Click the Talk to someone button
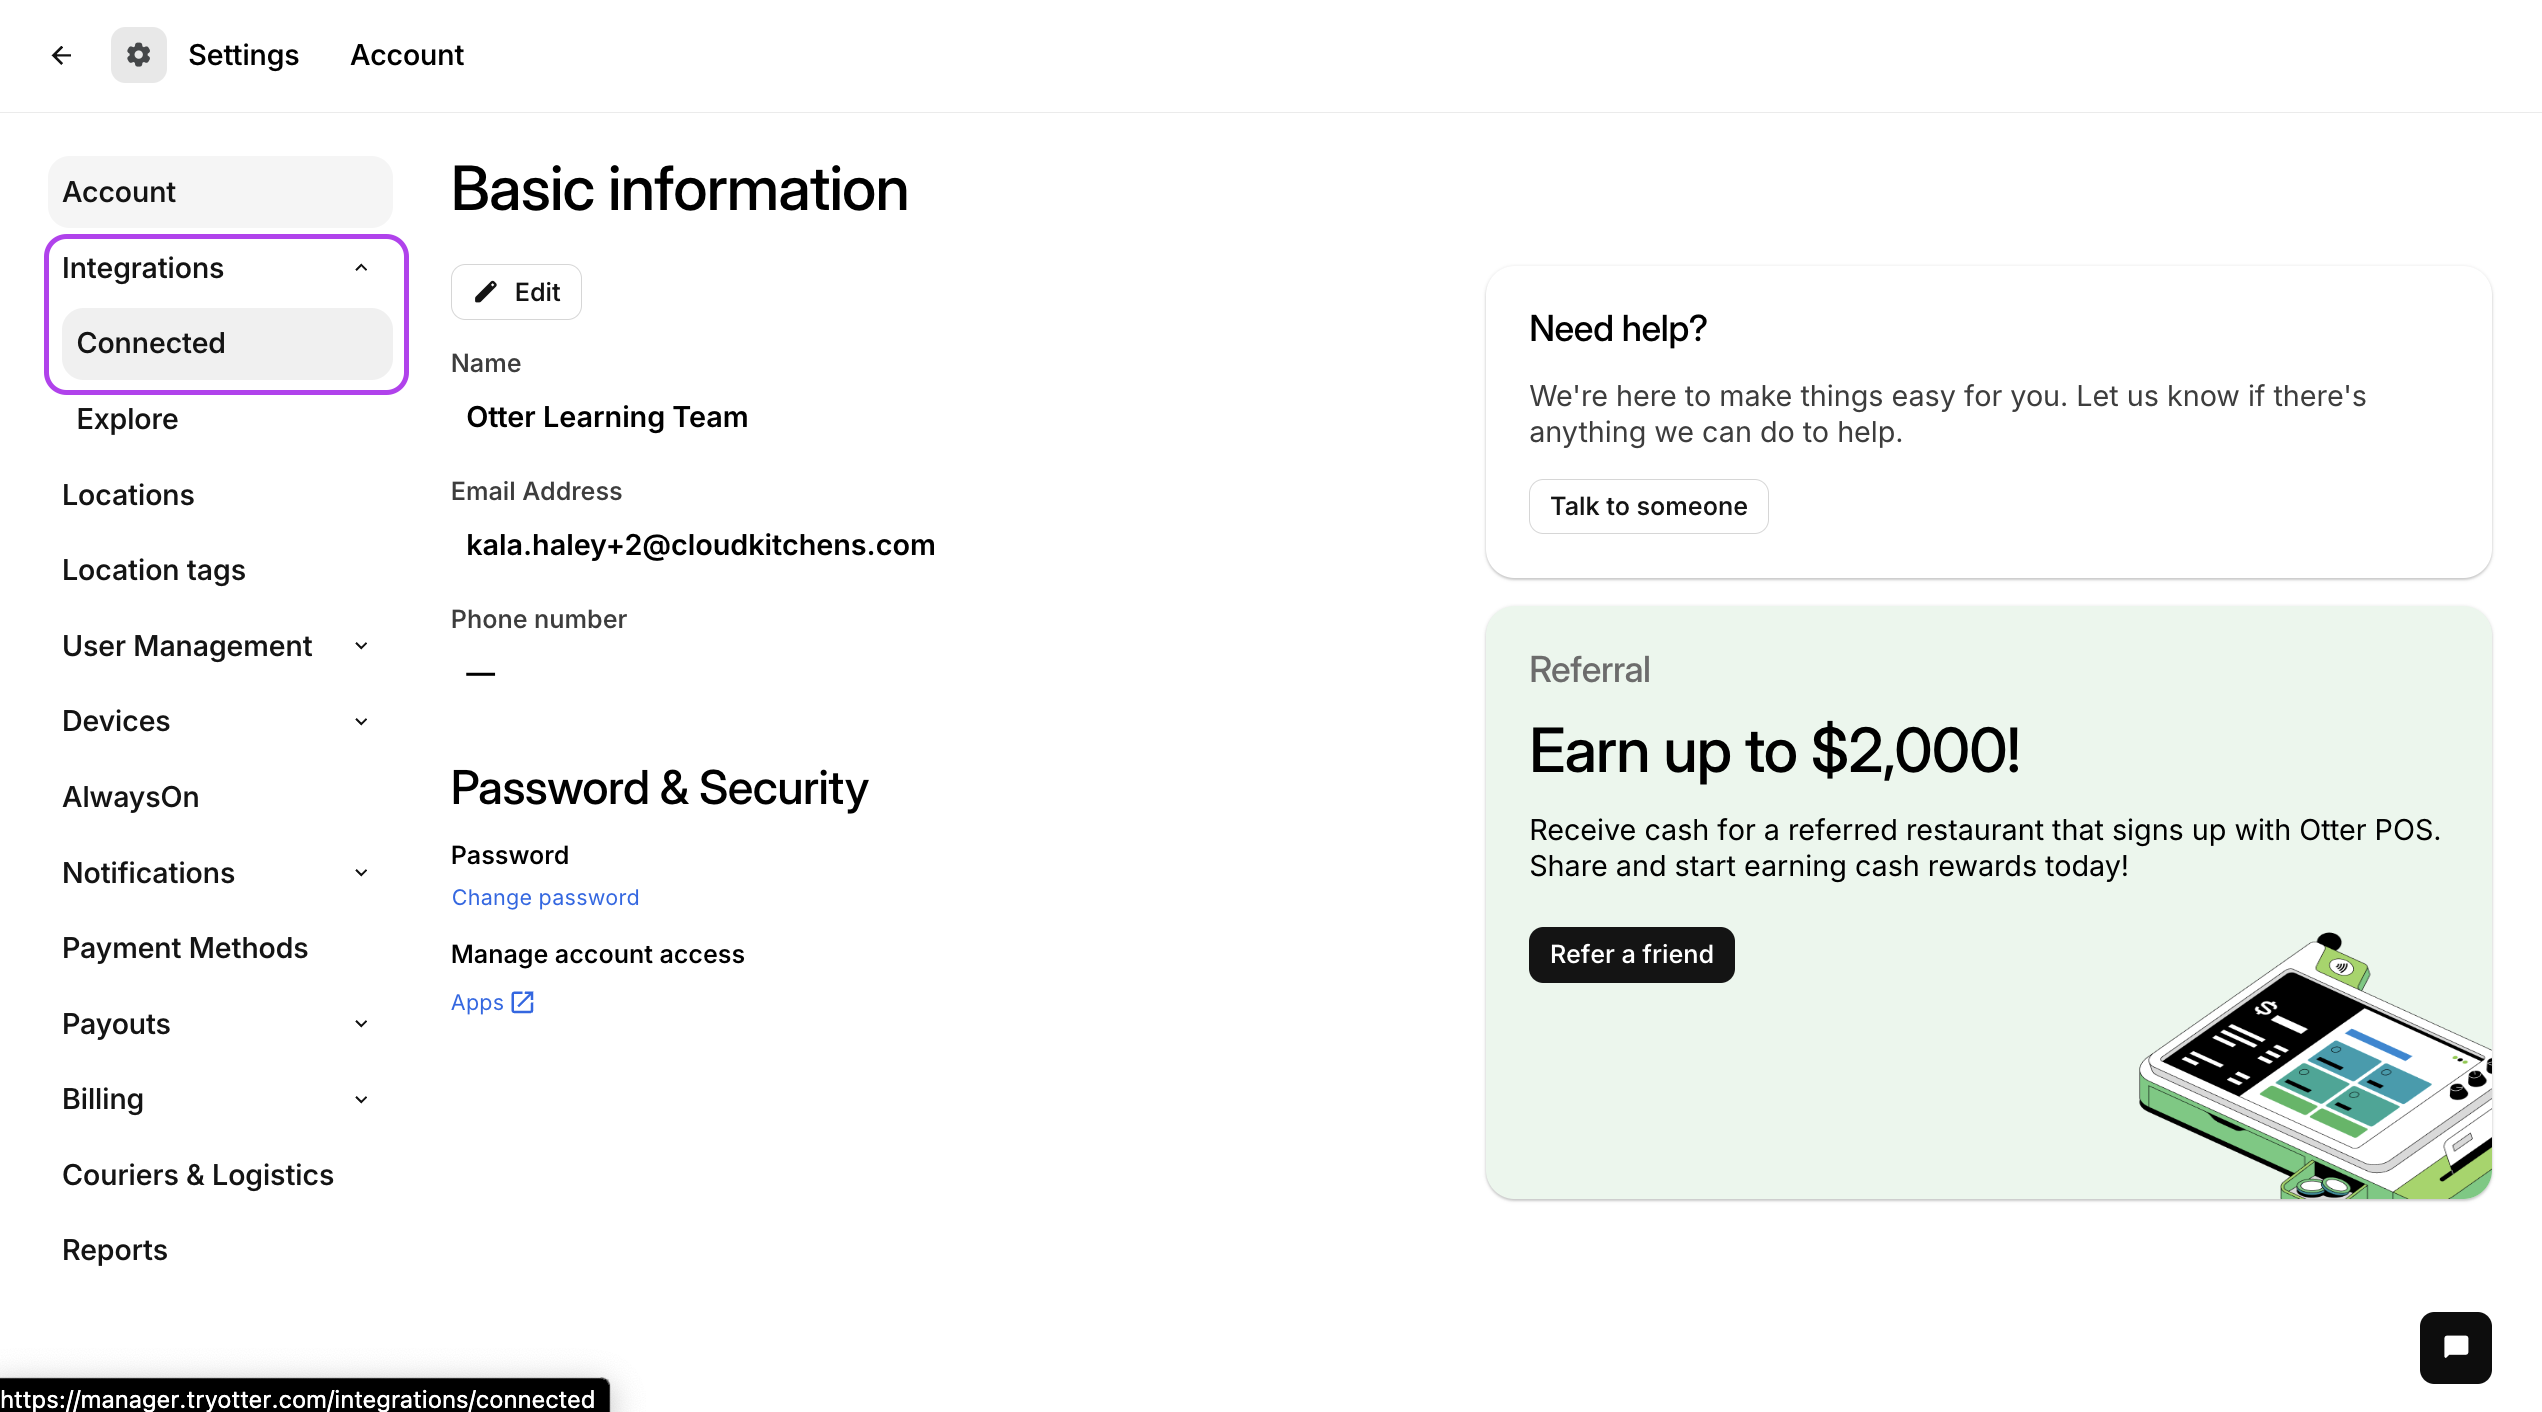Viewport: 2542px width, 1412px height. click(x=1648, y=506)
